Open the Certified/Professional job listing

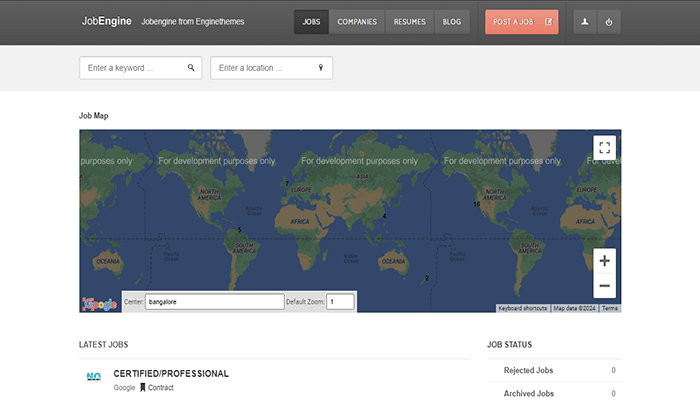coord(171,373)
